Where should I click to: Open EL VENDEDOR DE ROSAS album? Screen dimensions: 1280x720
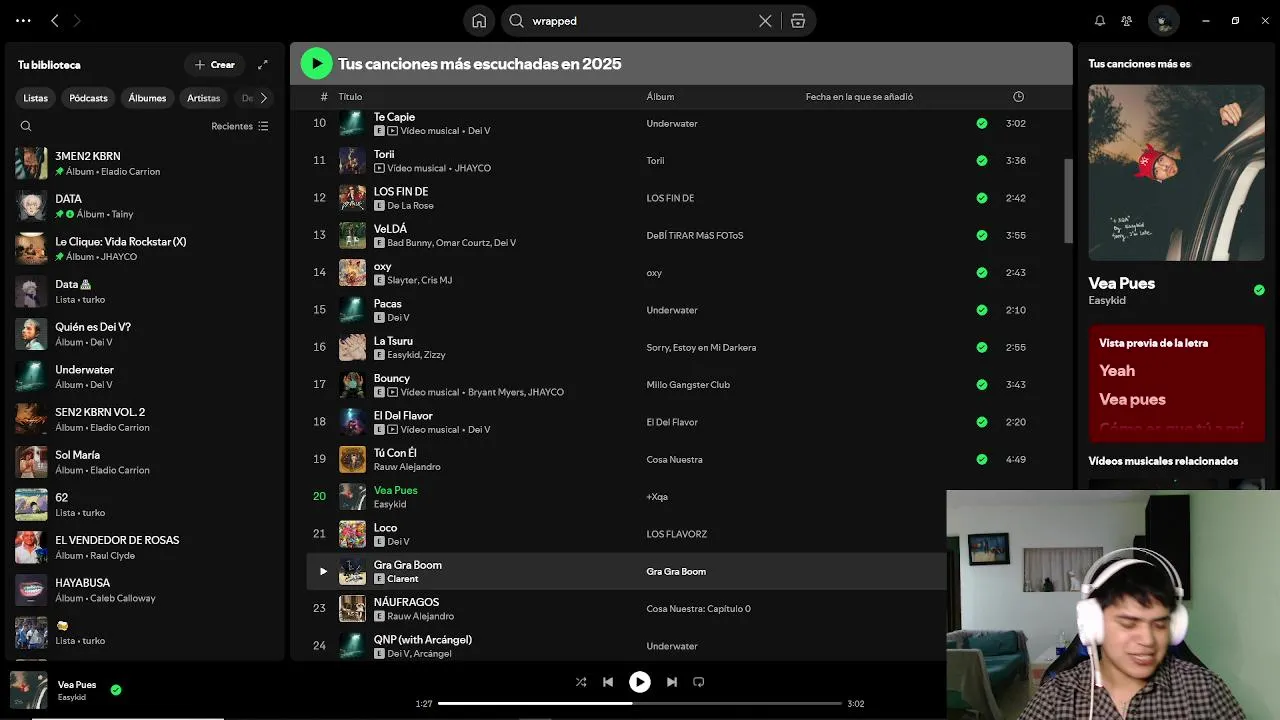click(145, 547)
